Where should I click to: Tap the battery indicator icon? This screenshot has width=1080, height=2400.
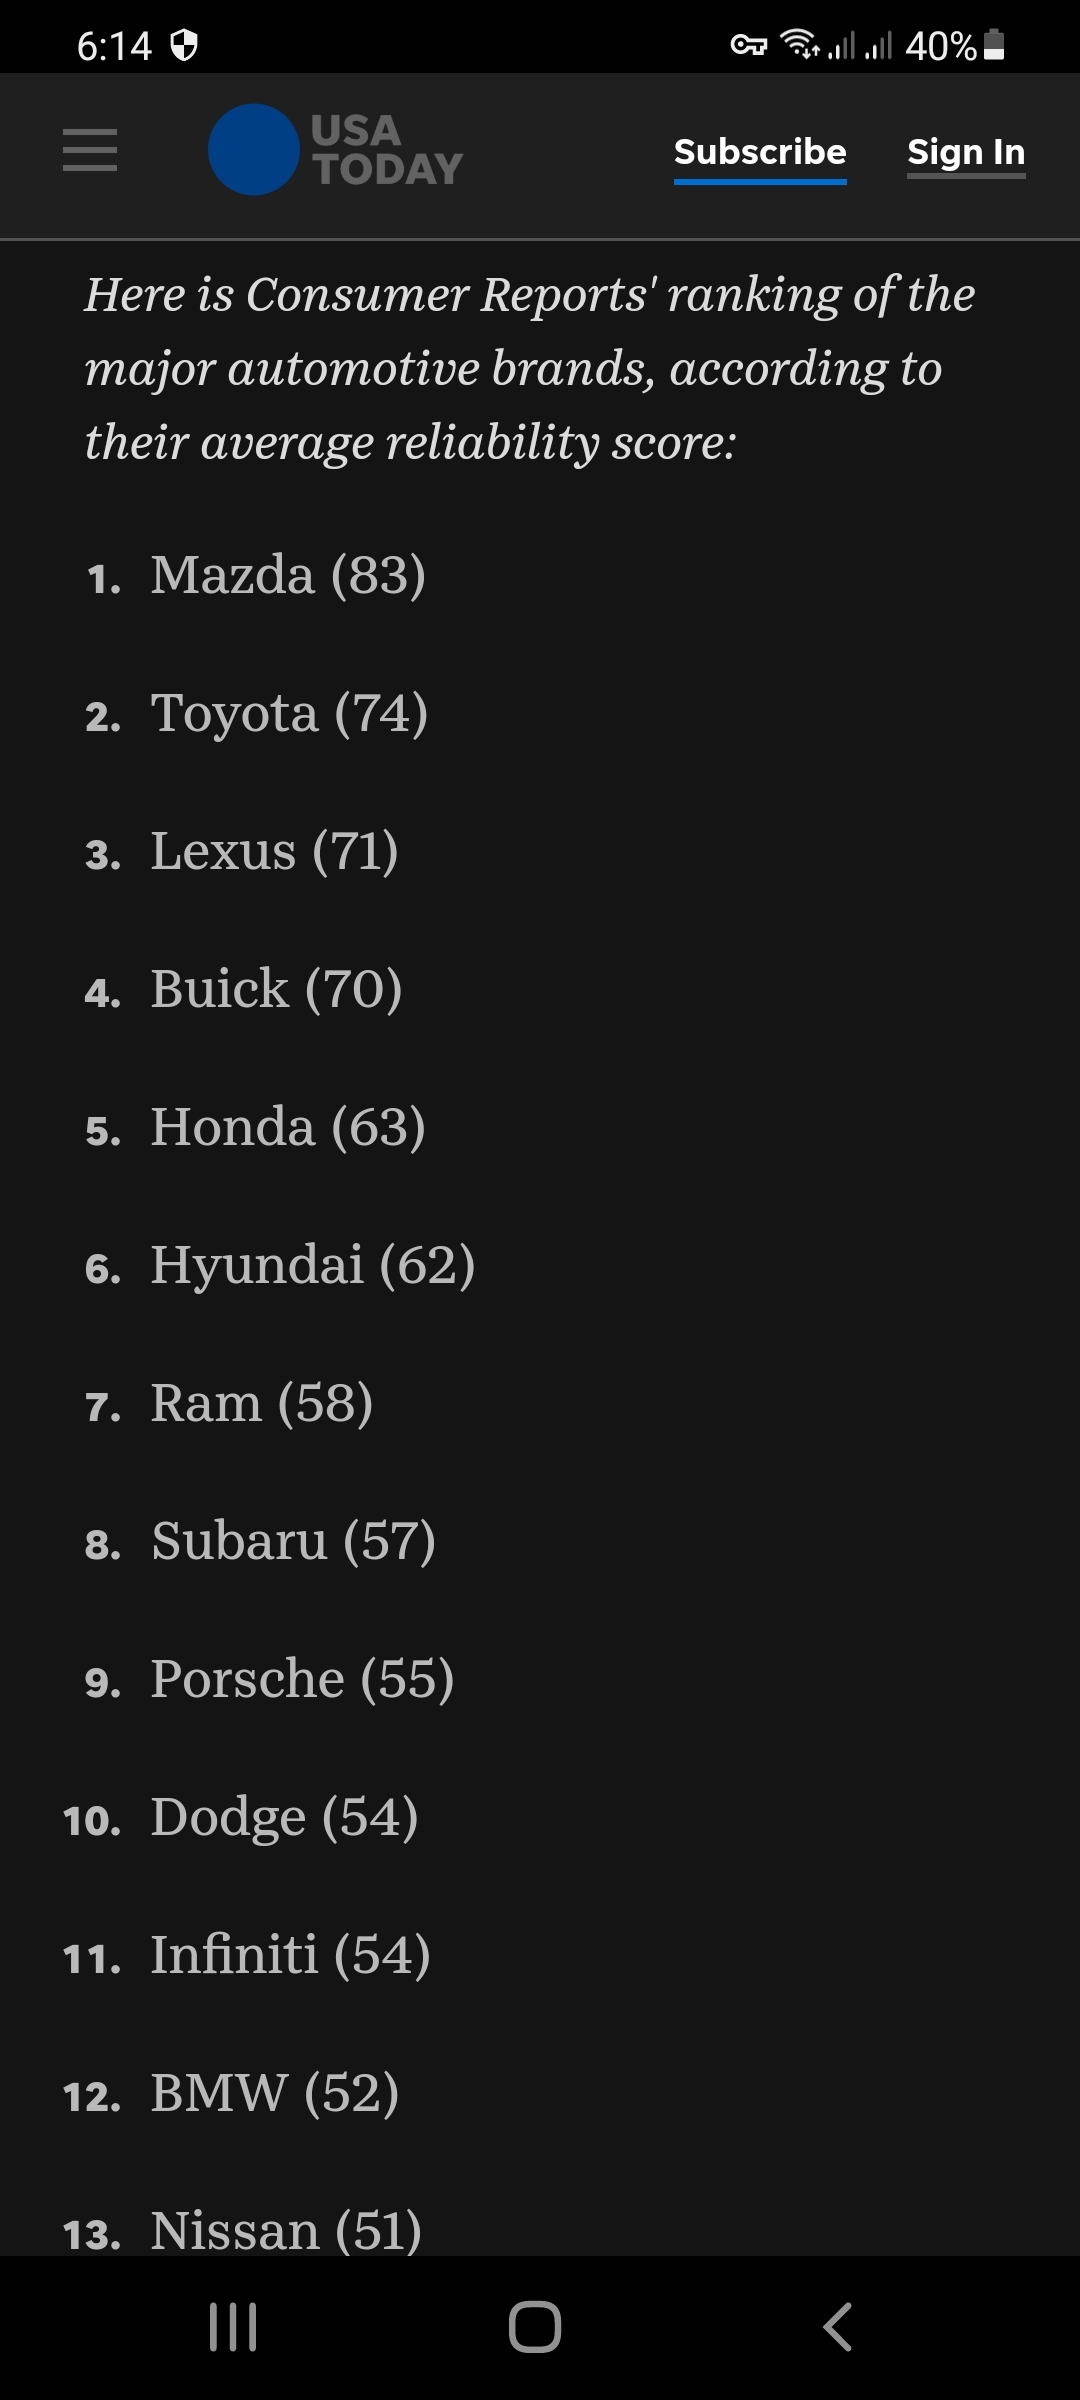point(994,45)
